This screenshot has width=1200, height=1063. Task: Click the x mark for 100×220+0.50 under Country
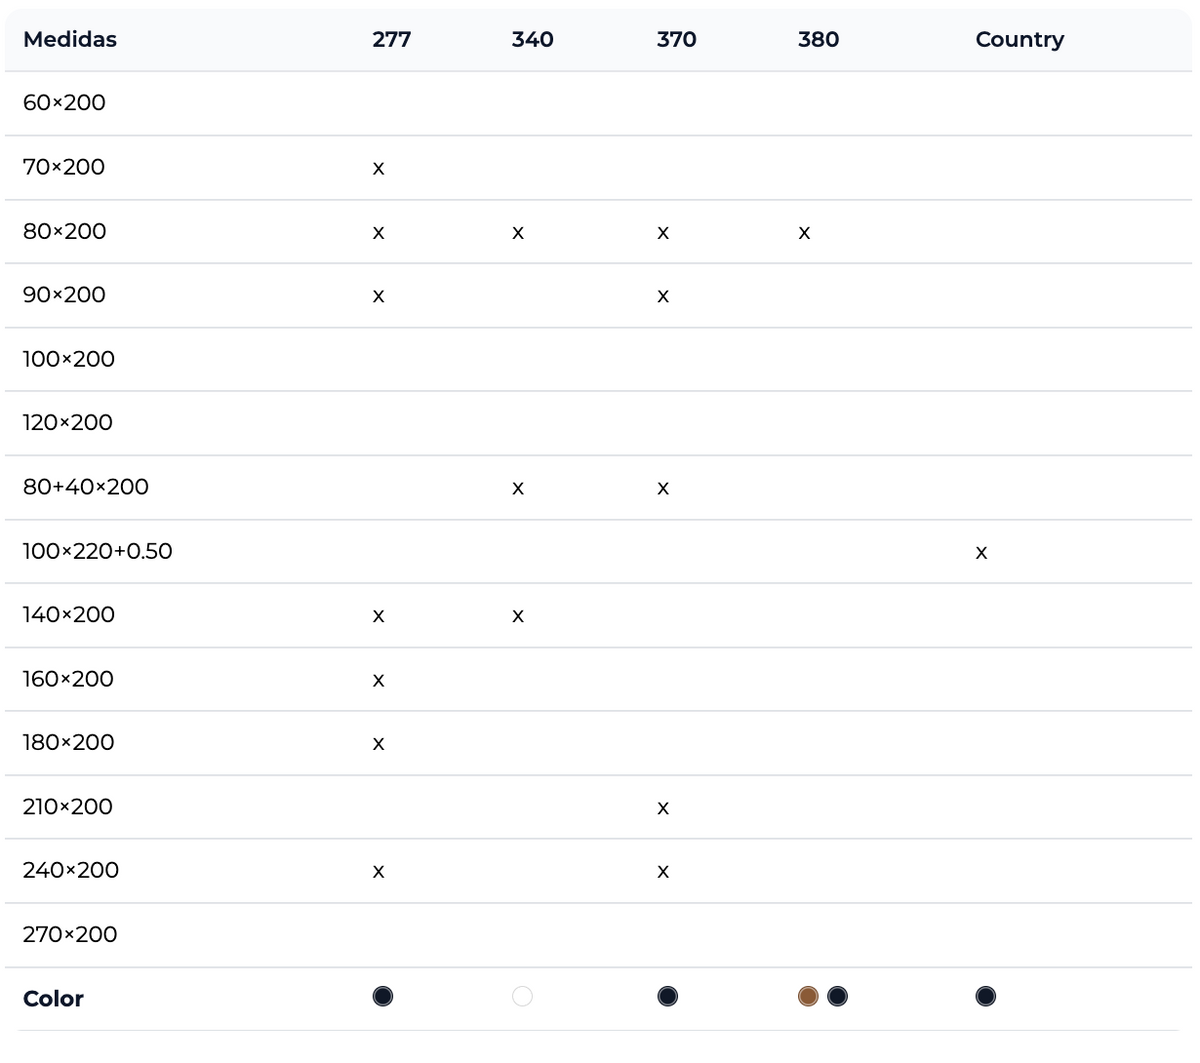tap(981, 553)
